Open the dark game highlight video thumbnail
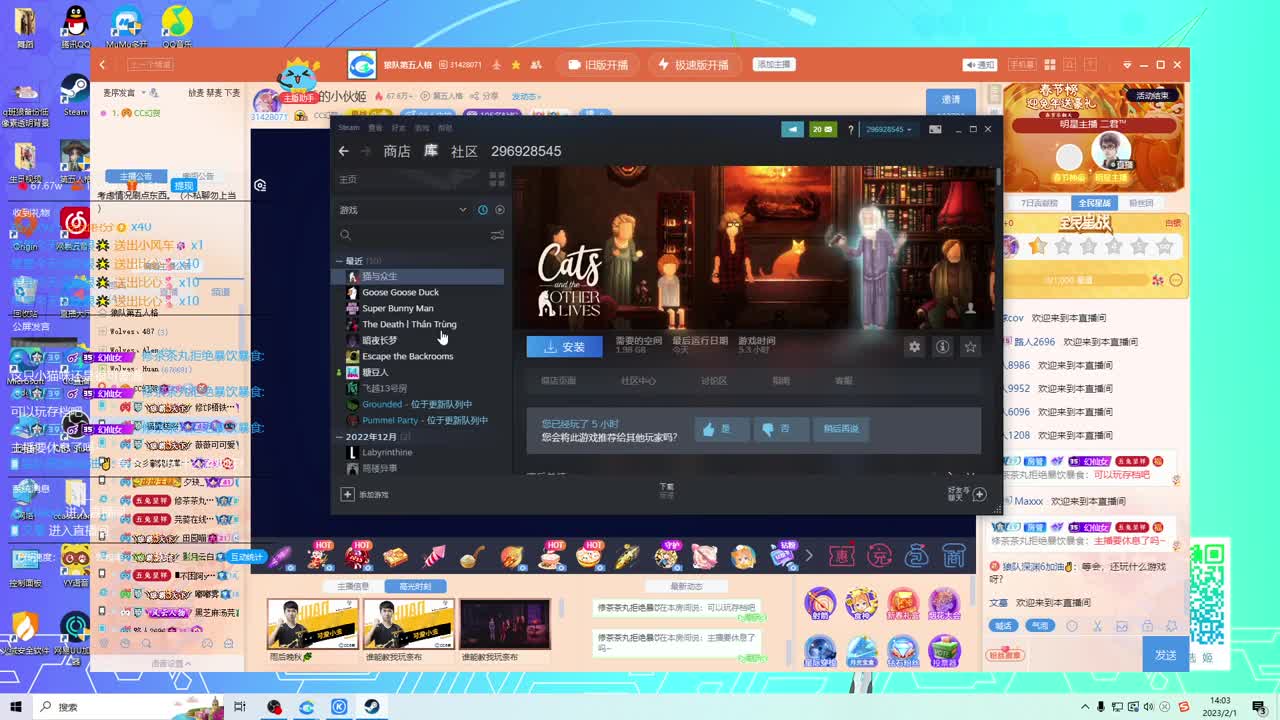Image resolution: width=1280 pixels, height=720 pixels. (x=504, y=625)
